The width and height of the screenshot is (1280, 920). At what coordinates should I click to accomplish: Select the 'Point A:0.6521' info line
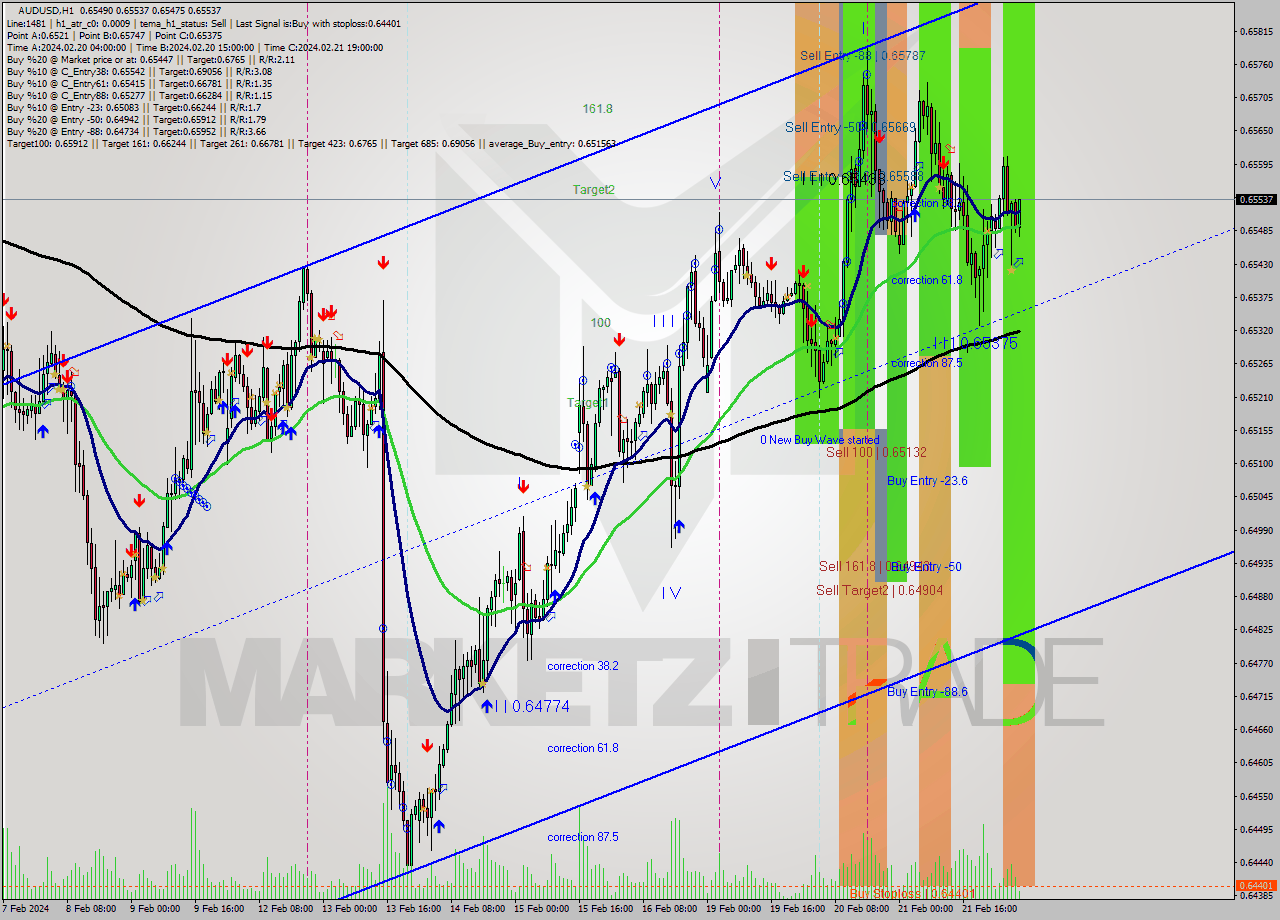pos(112,35)
